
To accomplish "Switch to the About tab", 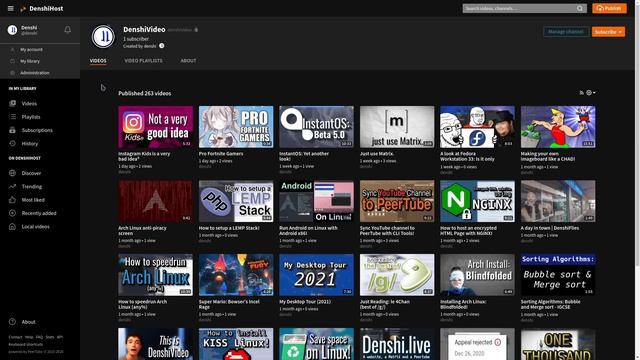I will coord(188,60).
